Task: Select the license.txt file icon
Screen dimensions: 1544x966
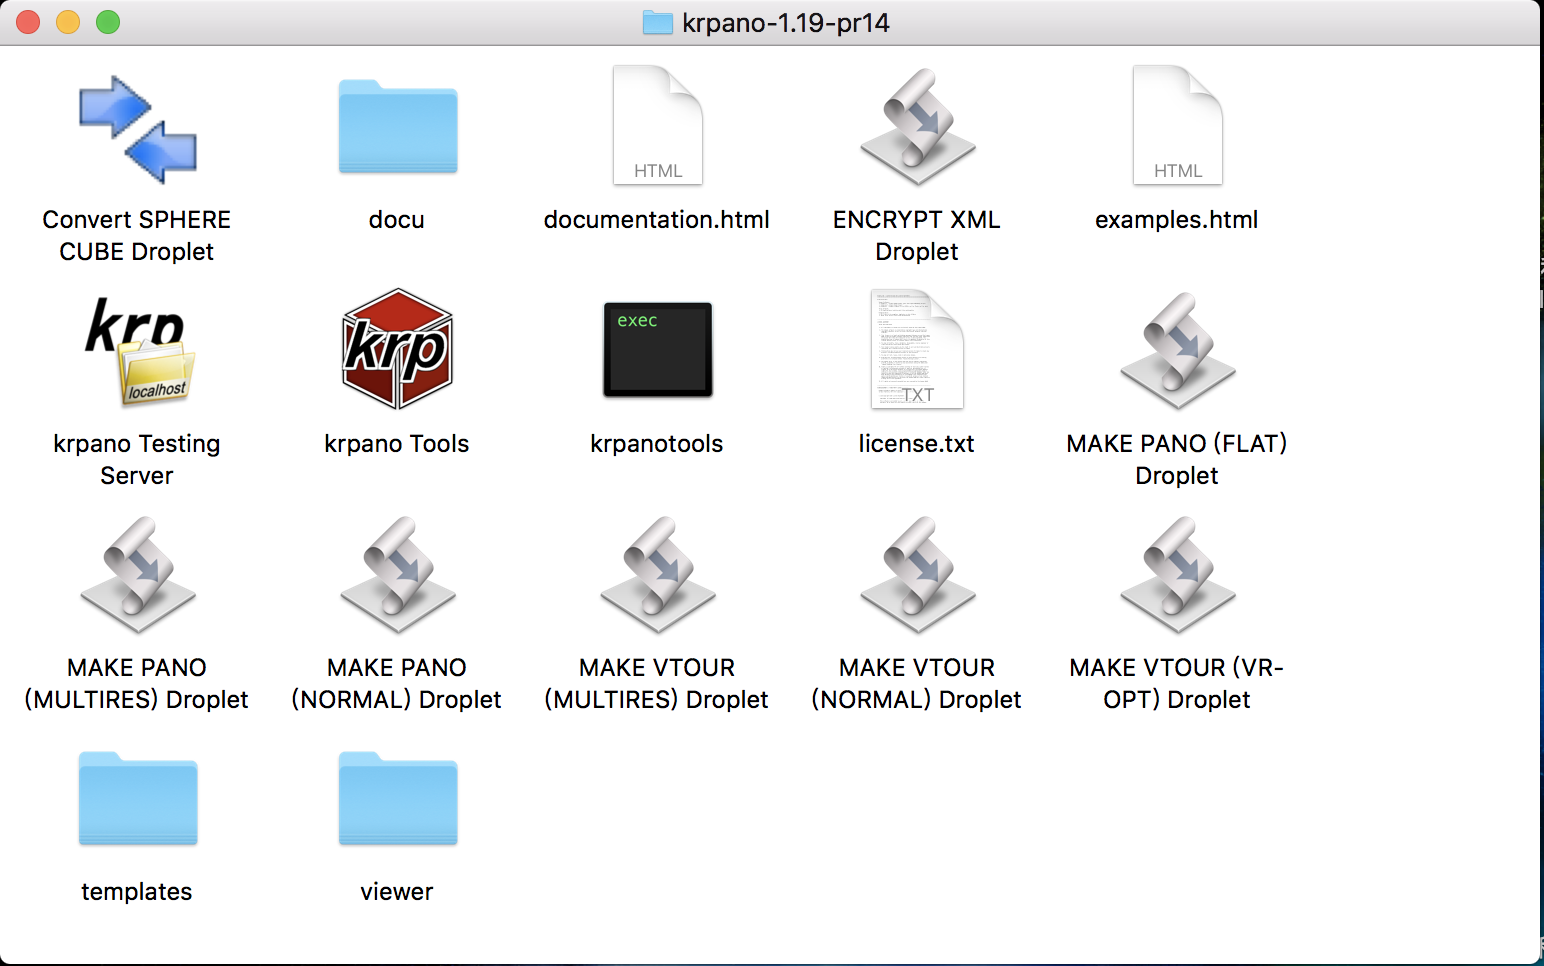Action: (x=918, y=349)
